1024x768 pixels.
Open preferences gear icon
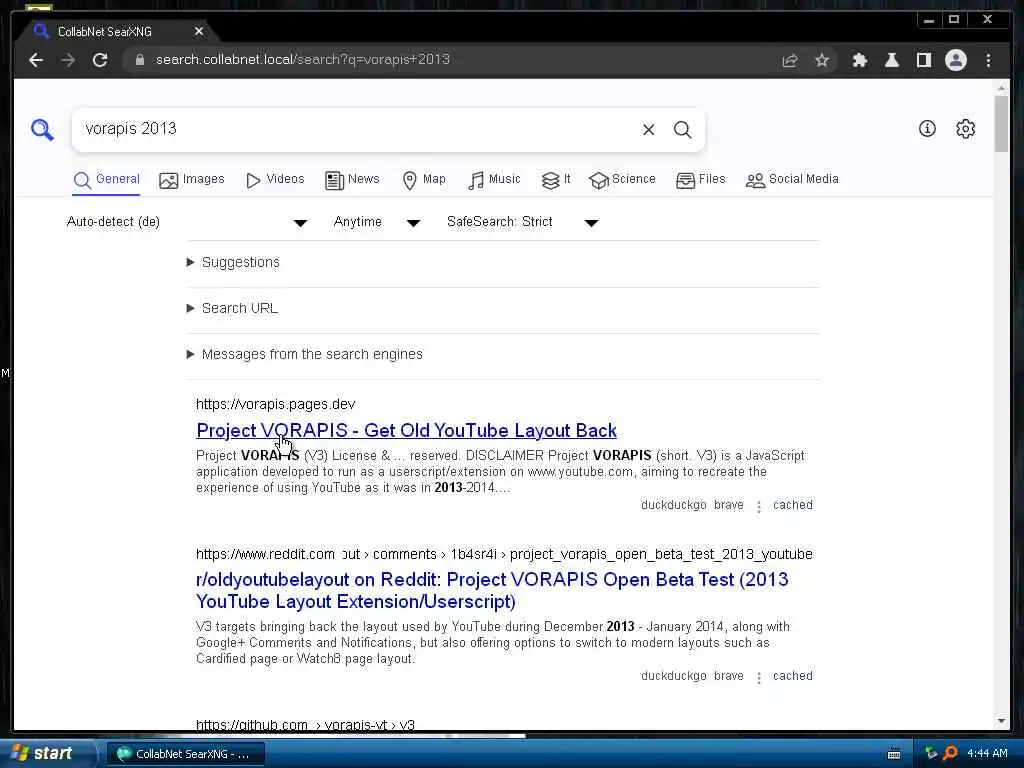click(965, 129)
